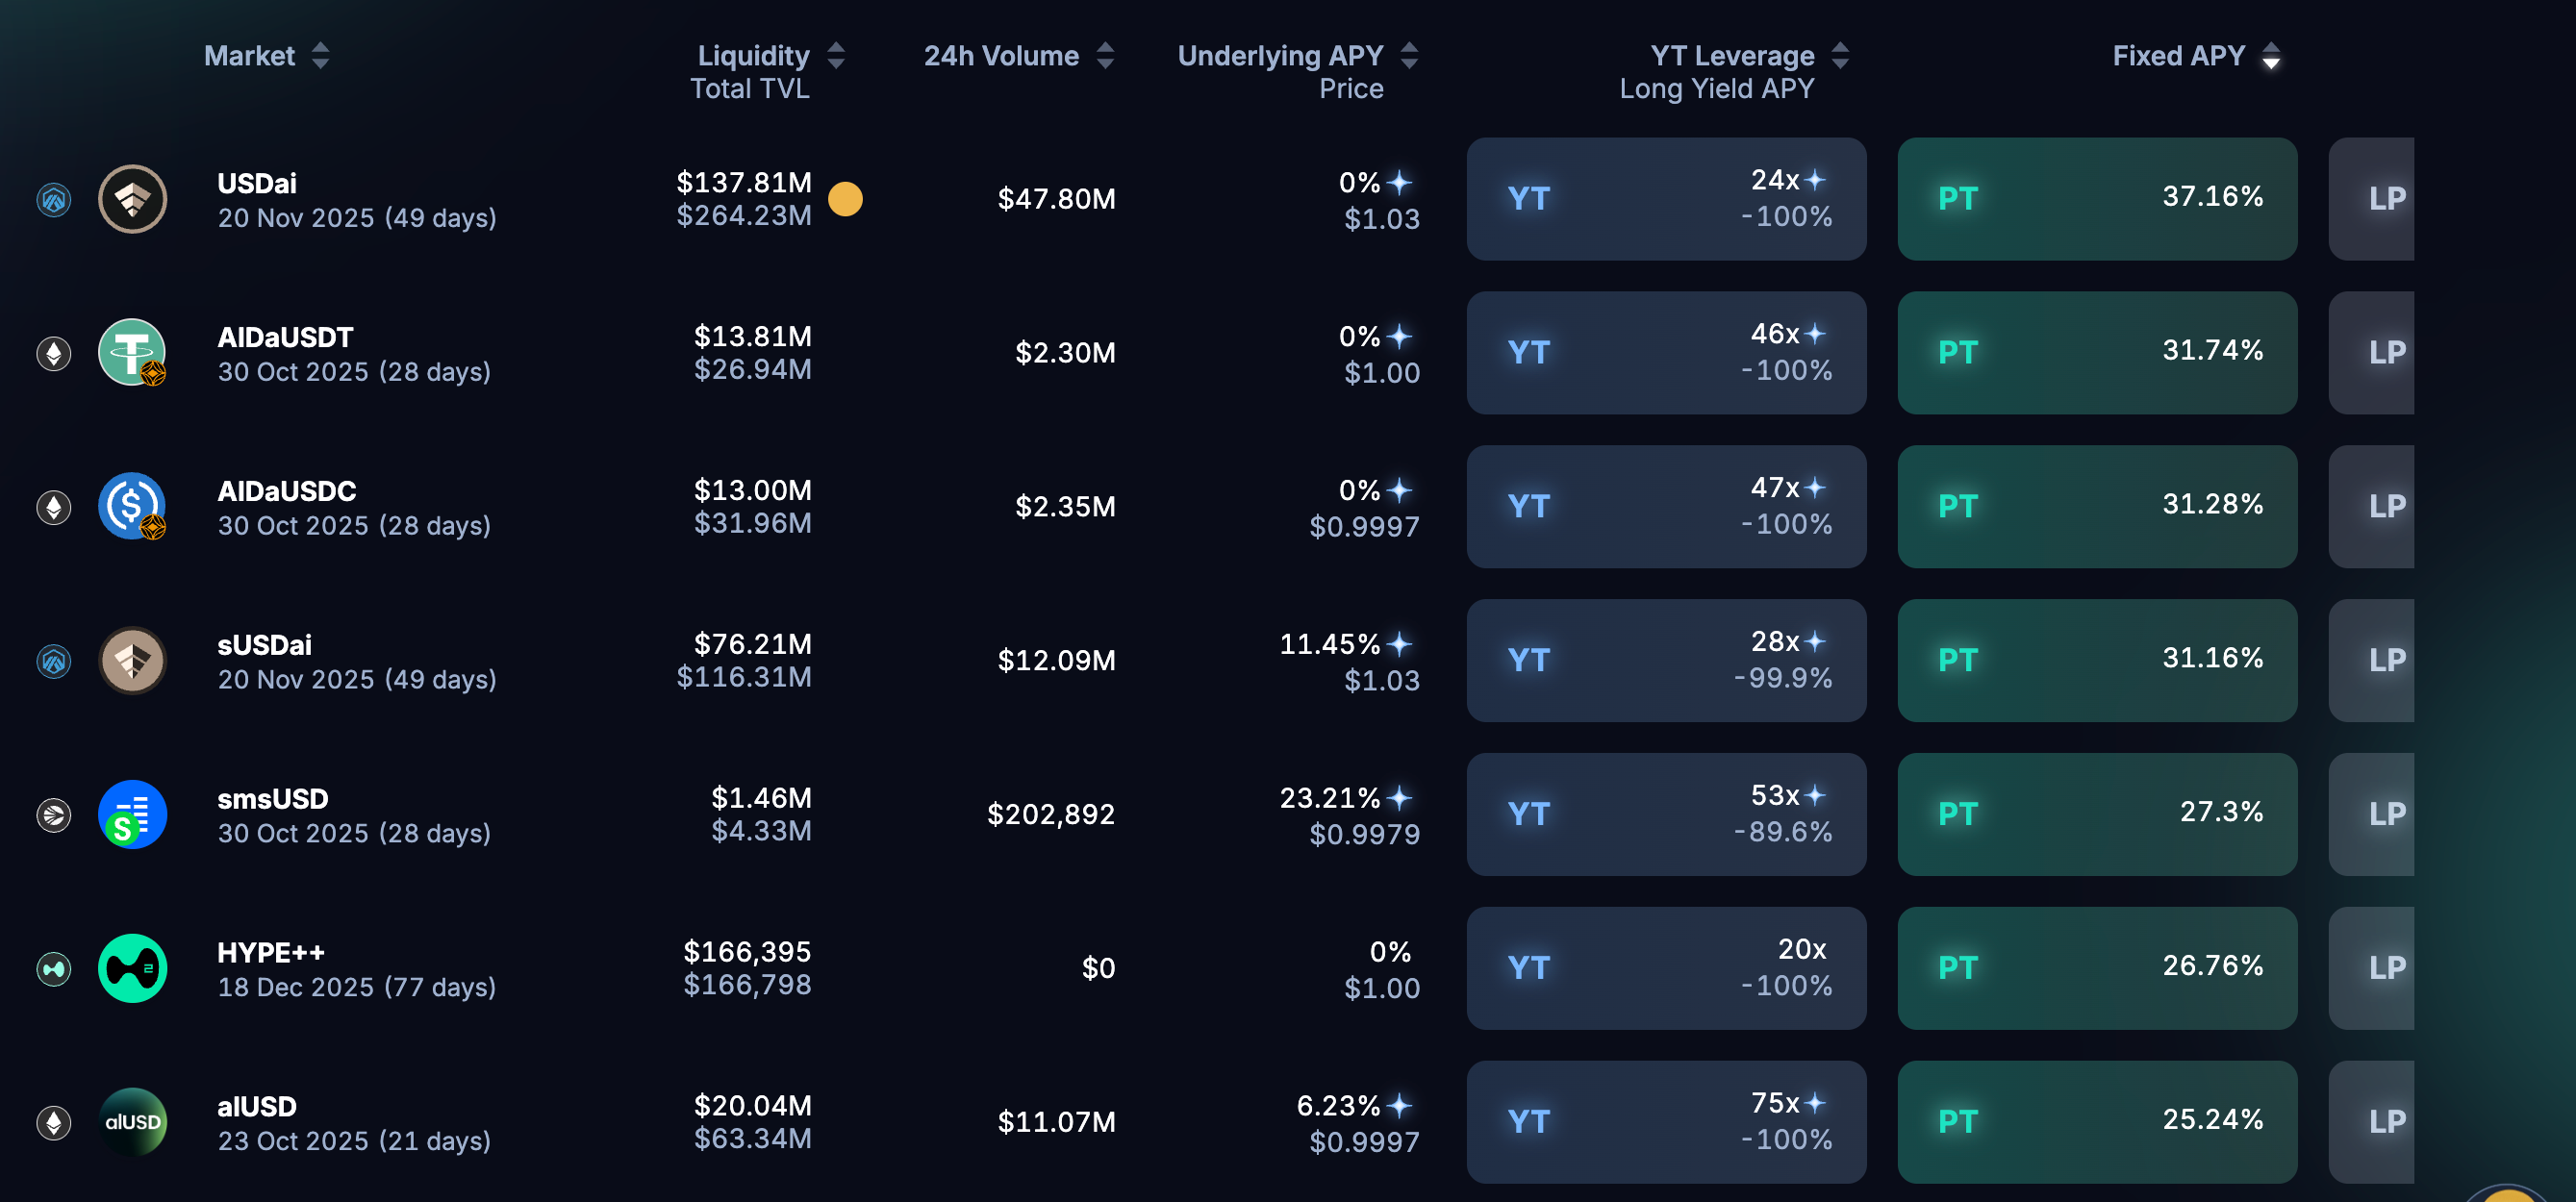Click the AIDaUSDT Tether token icon
Screen dimensions: 2576x1202
point(132,352)
